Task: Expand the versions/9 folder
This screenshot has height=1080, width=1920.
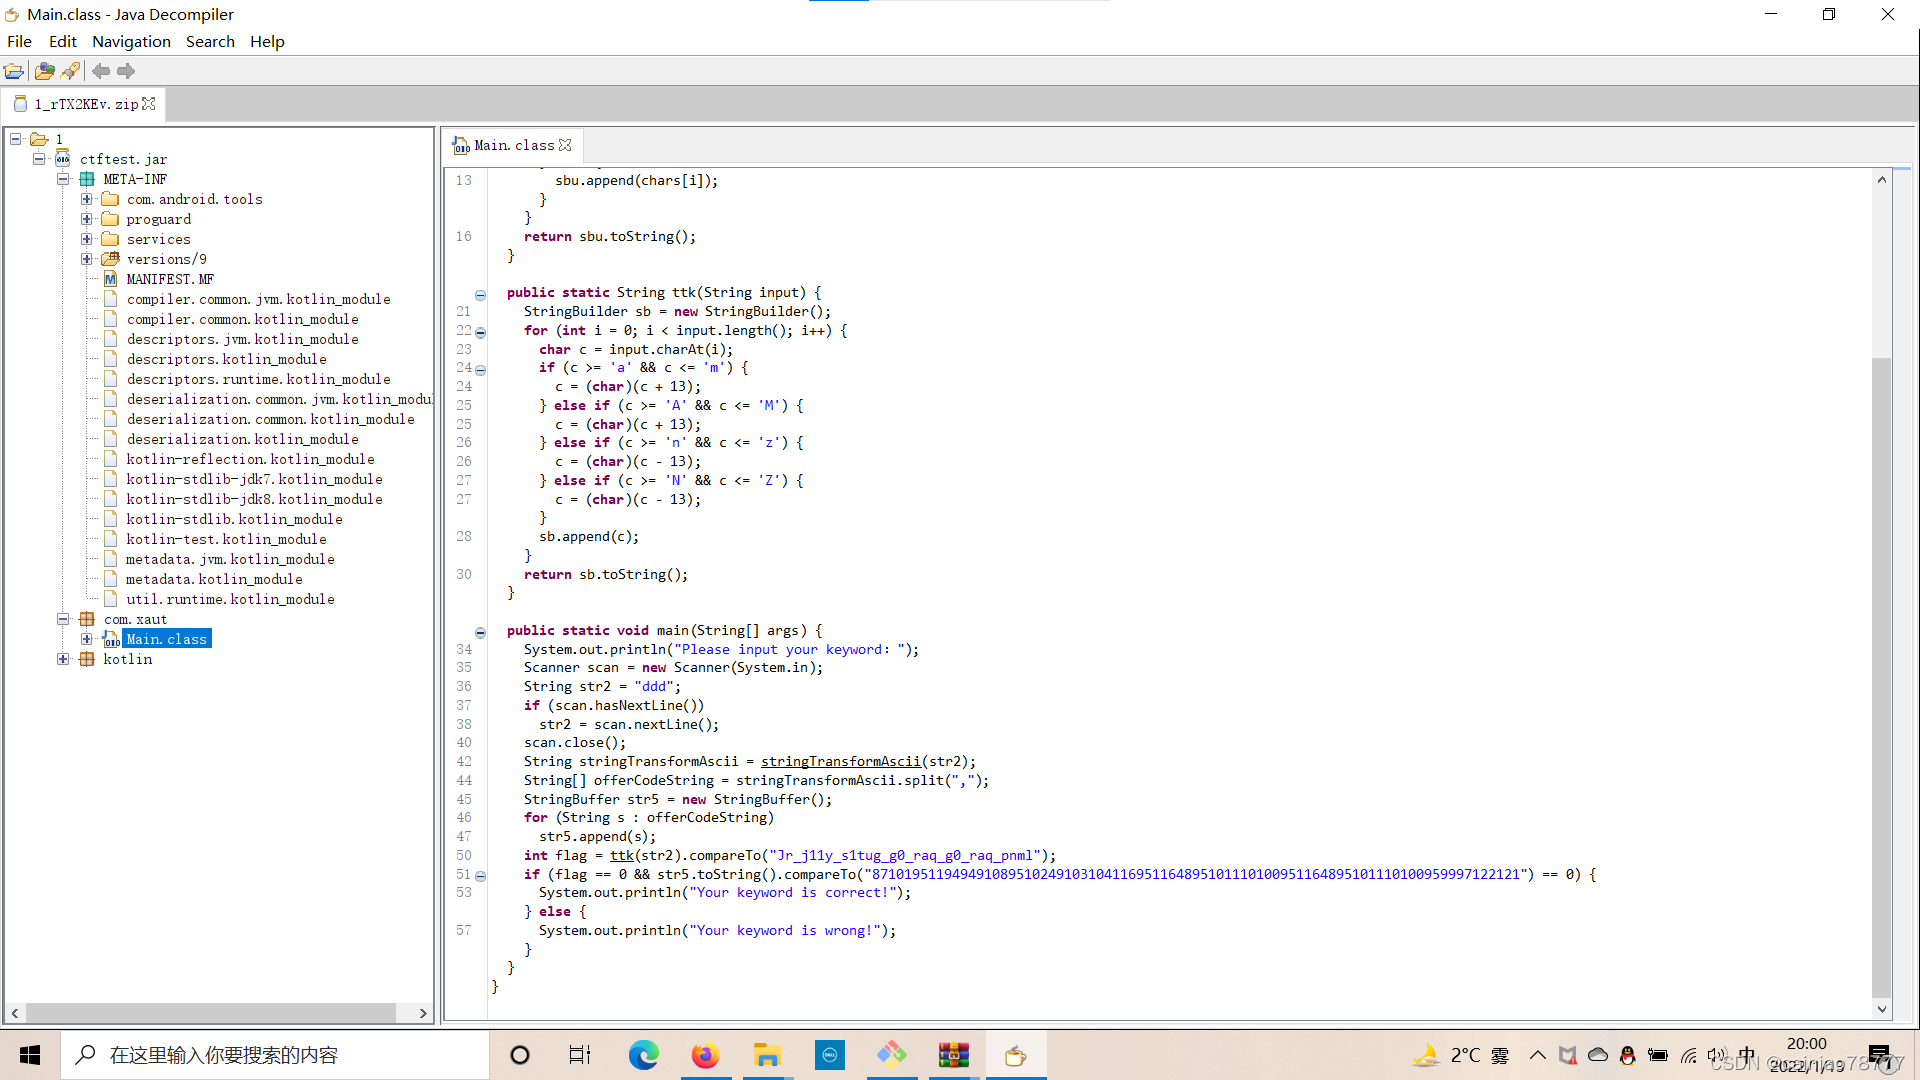Action: [87, 259]
